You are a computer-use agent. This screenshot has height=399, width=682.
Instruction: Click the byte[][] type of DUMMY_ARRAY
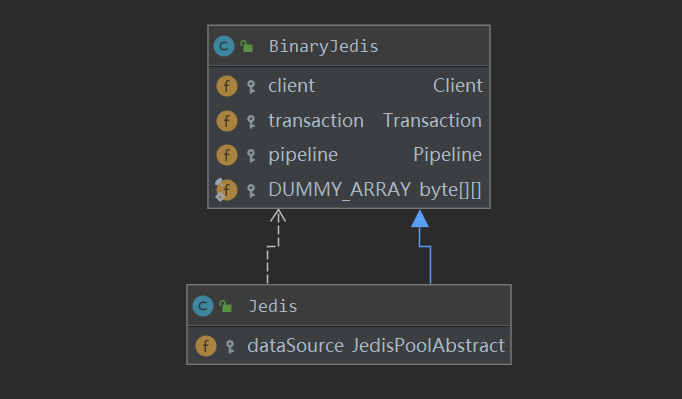450,190
